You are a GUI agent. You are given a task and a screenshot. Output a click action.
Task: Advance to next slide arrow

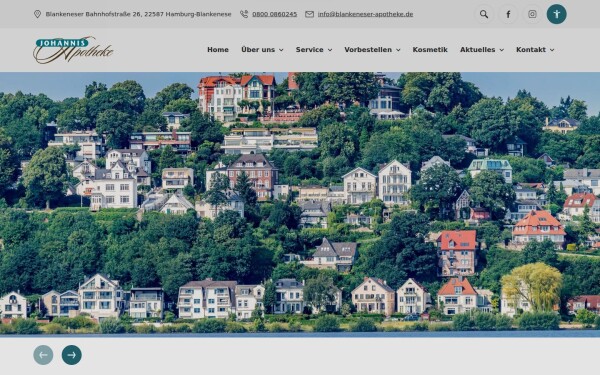pyautogui.click(x=72, y=355)
